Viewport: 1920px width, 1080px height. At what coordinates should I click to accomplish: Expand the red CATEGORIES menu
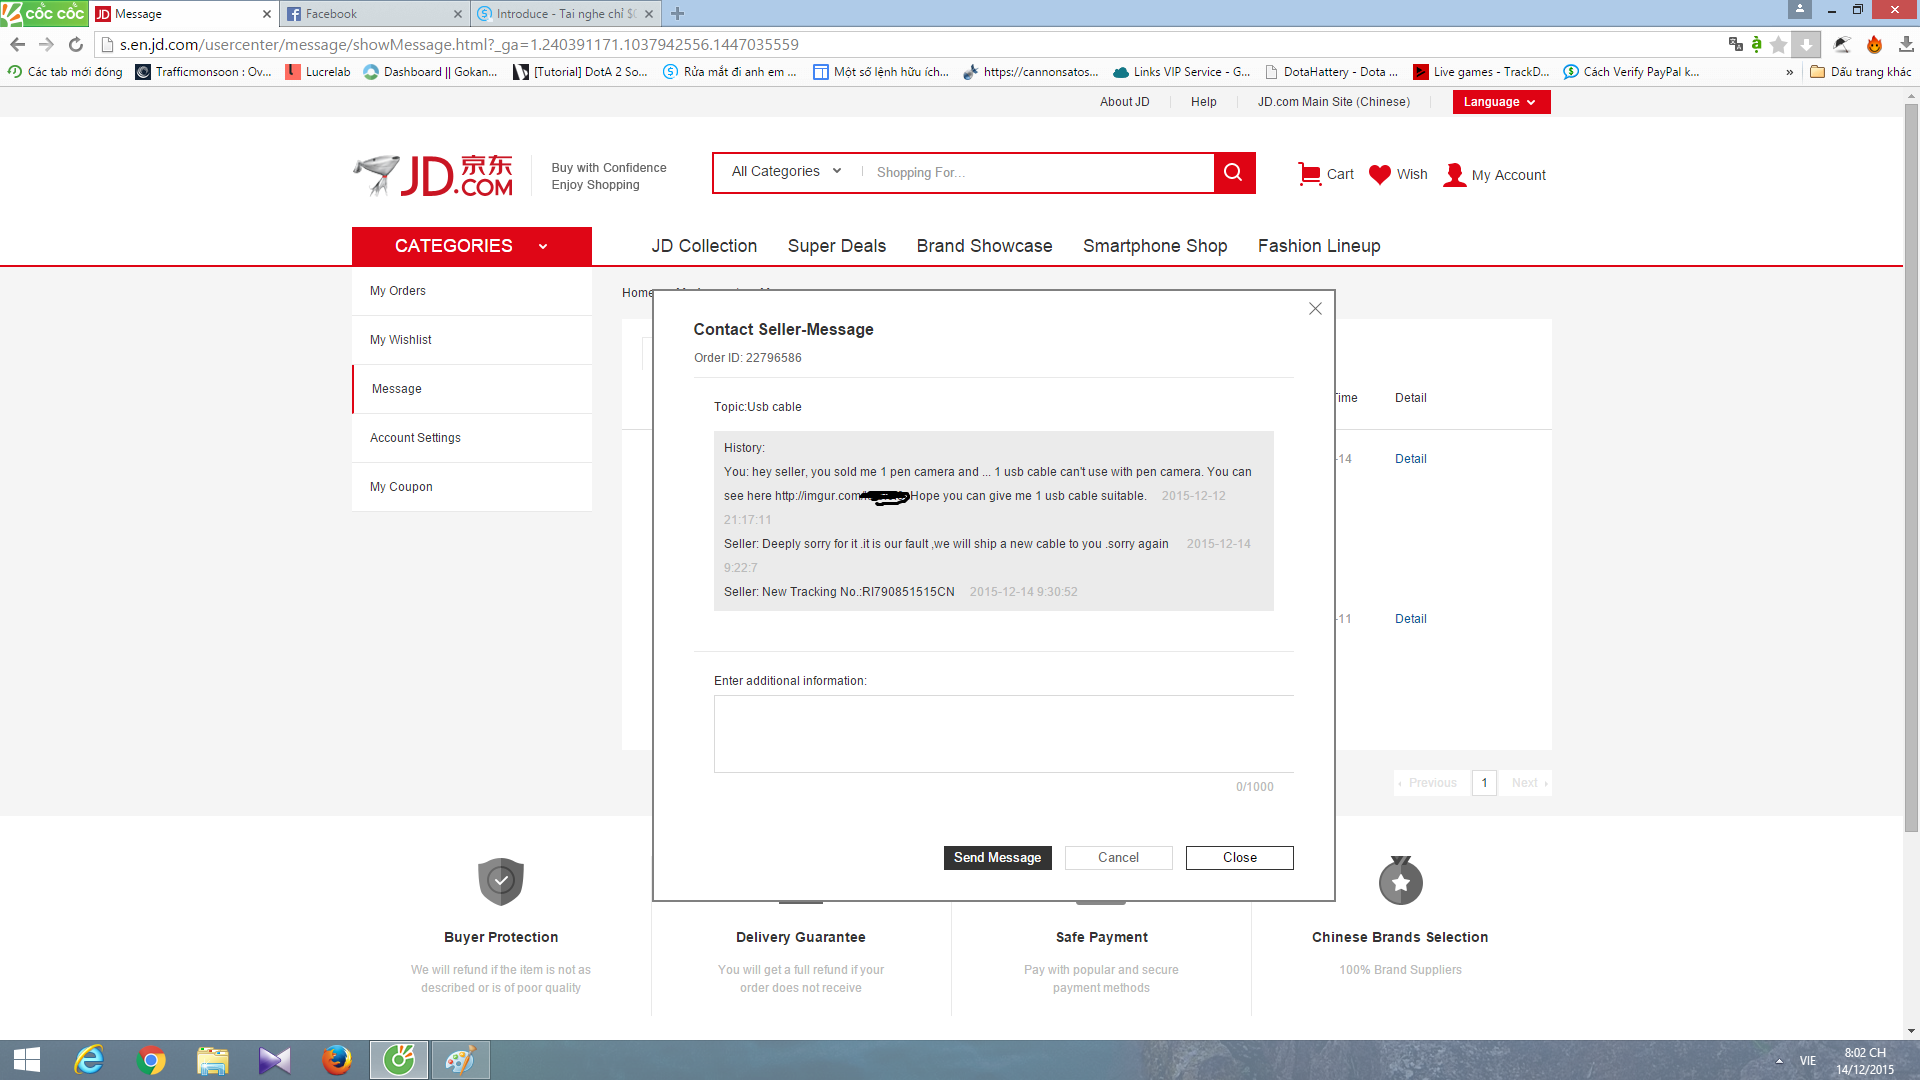point(471,246)
